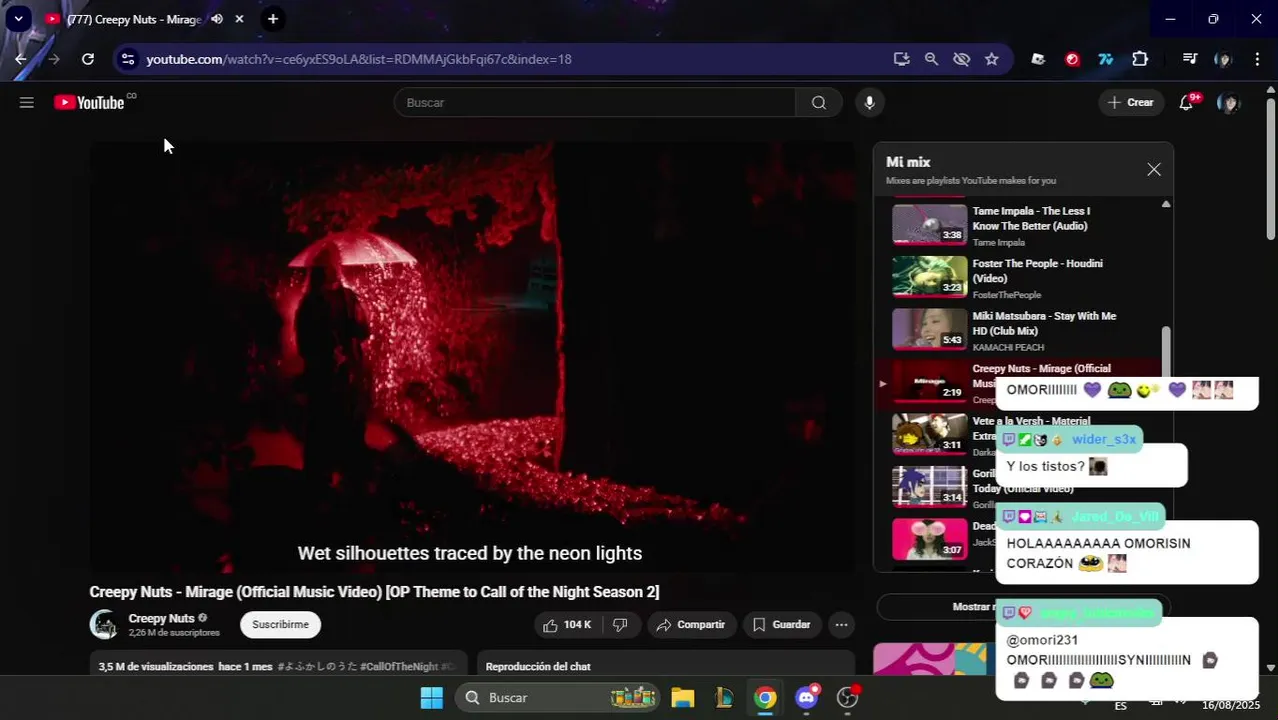The image size is (1278, 720).
Task: Open the 7TV extension icon
Action: tap(1105, 59)
